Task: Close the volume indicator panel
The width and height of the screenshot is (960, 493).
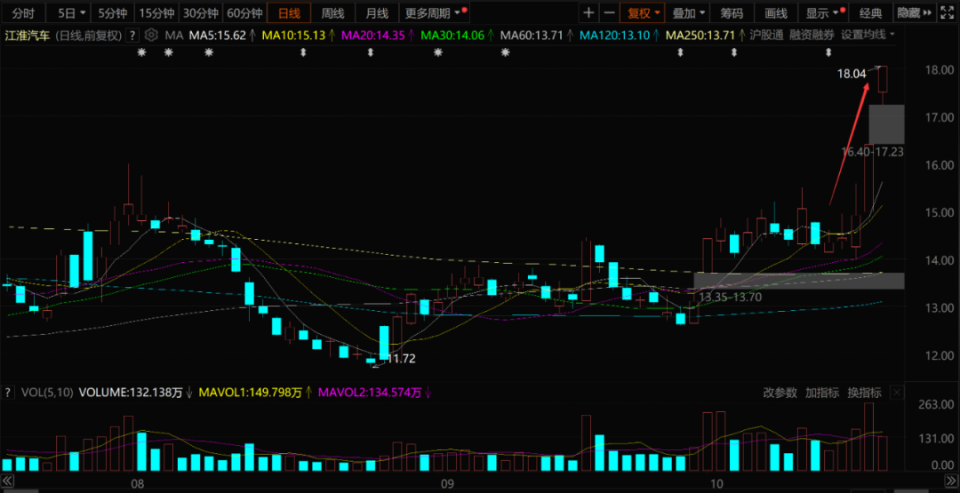Action: pyautogui.click(x=897, y=393)
